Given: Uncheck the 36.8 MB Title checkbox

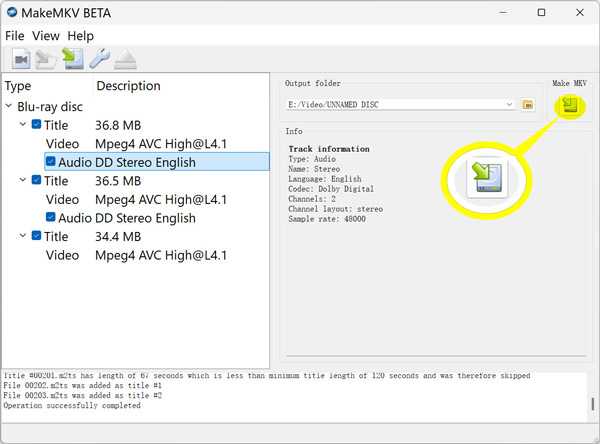Looking at the screenshot, I should 36,124.
